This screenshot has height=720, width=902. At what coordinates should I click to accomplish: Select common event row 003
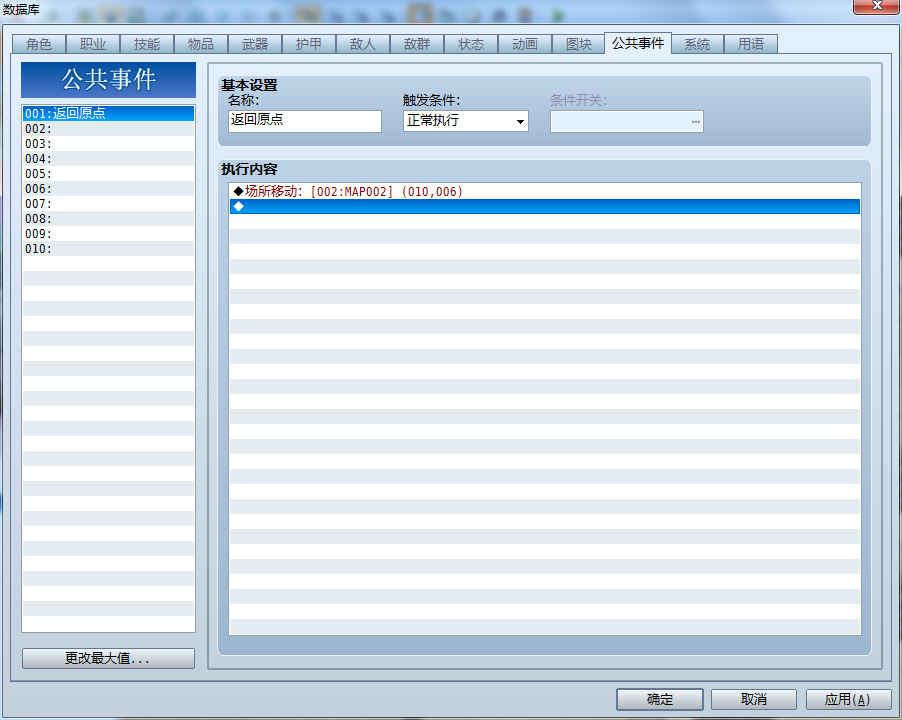click(x=108, y=143)
